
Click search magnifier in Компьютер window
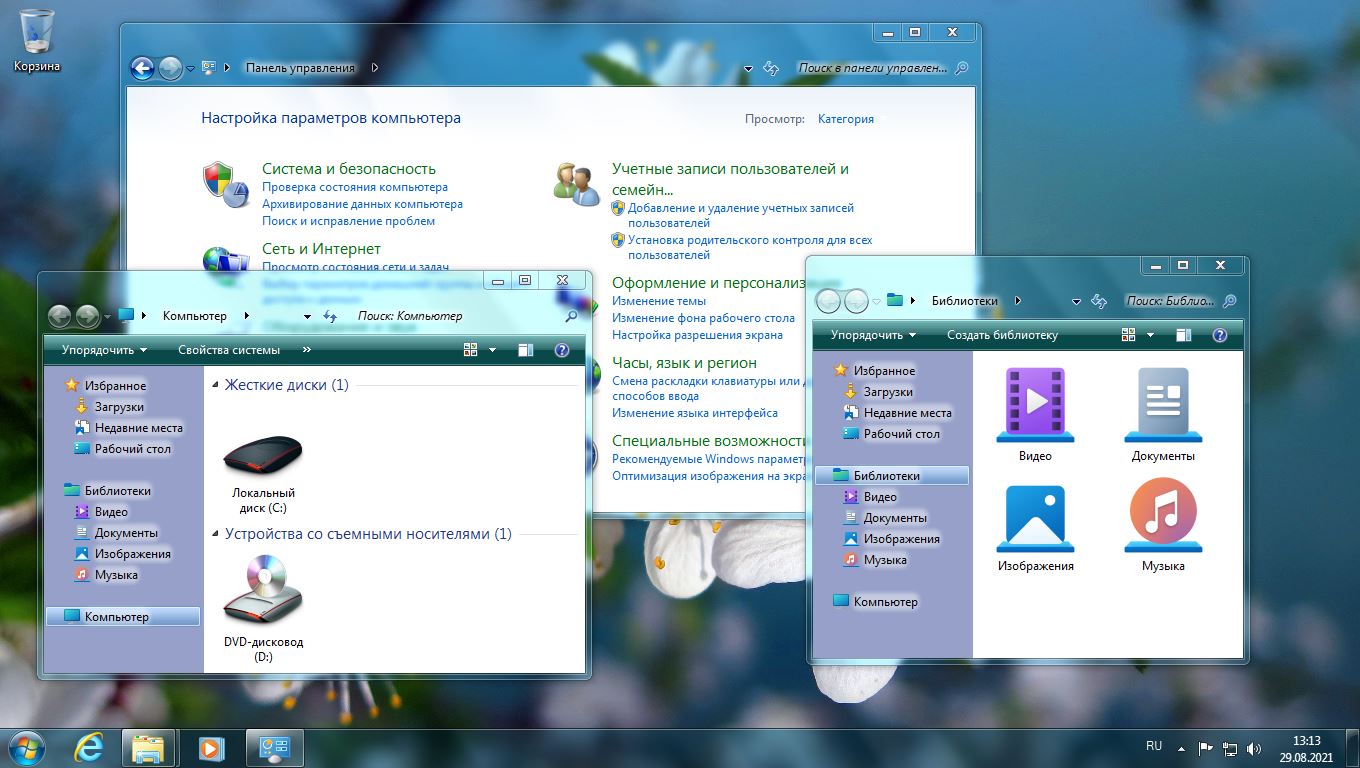[572, 316]
